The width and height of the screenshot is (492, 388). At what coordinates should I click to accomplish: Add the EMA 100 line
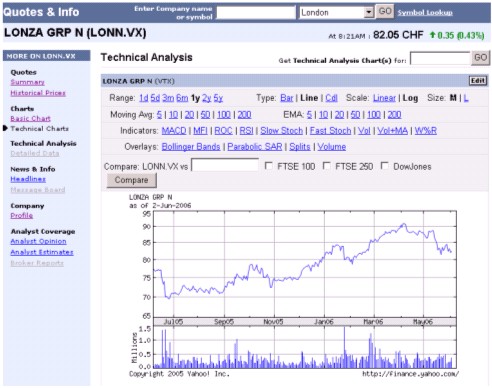click(374, 115)
